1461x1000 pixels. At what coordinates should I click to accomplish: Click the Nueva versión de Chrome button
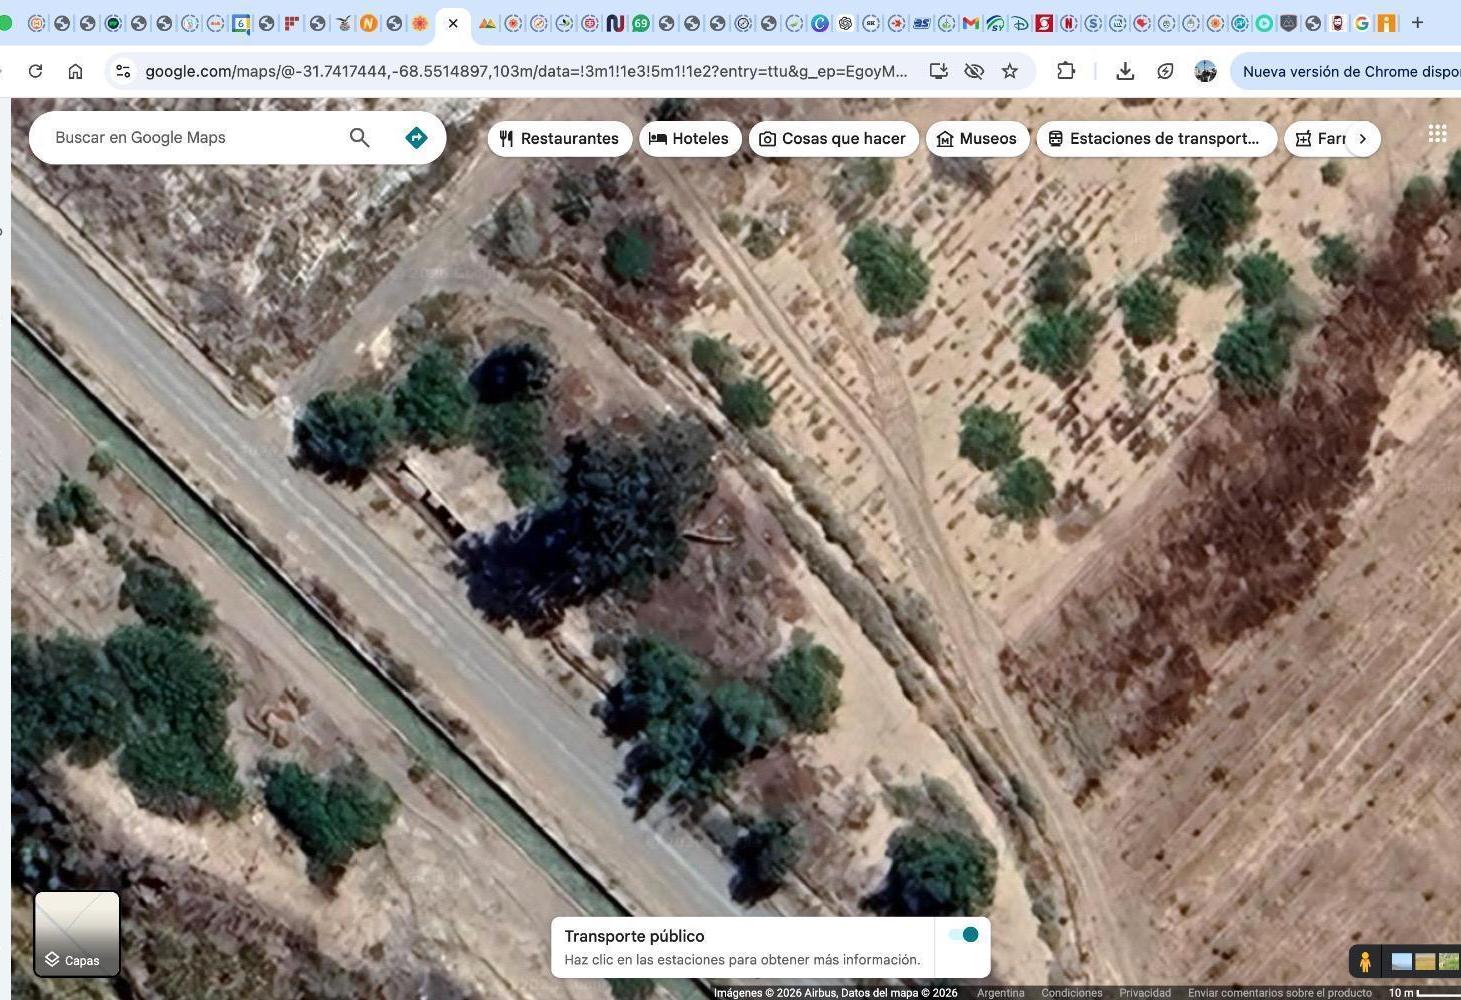point(1347,71)
